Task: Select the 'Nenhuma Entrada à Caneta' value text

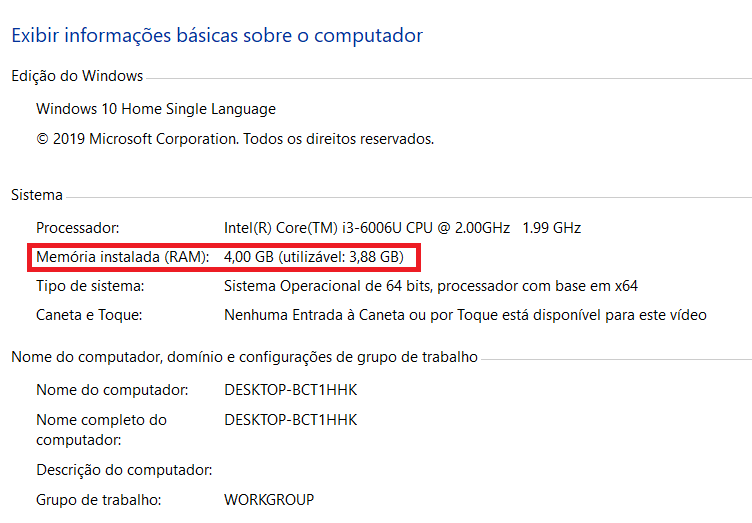Action: pos(465,315)
